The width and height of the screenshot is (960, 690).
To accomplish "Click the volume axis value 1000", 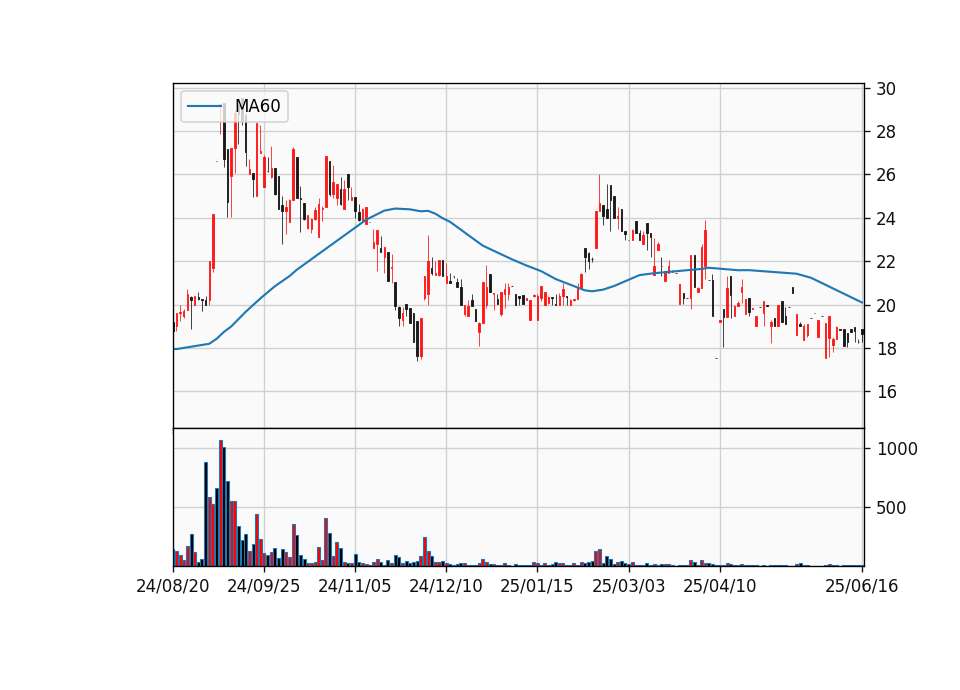I will pyautogui.click(x=897, y=449).
